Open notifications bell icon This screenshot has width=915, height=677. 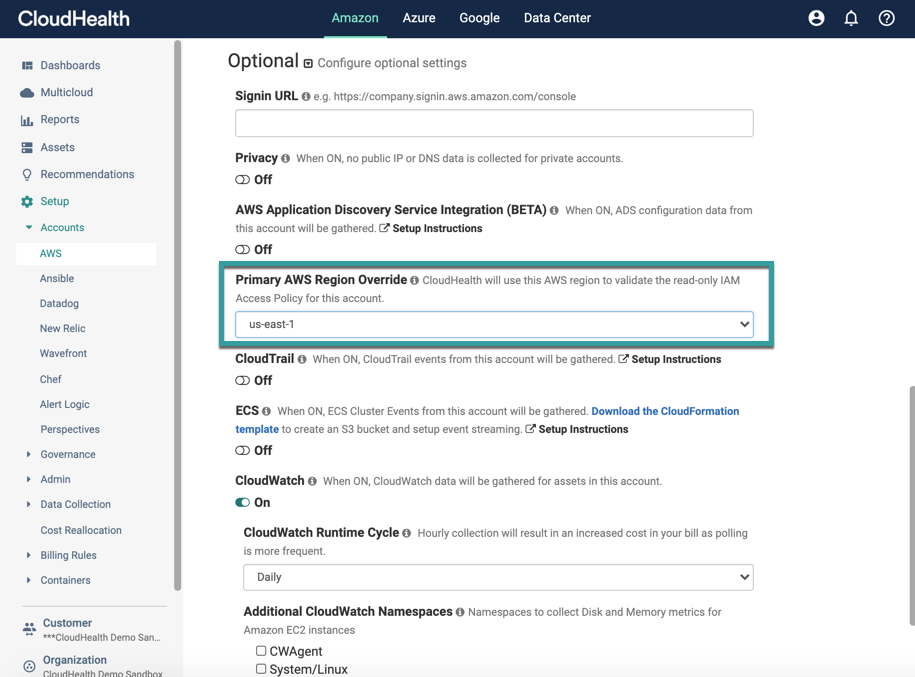click(x=851, y=18)
